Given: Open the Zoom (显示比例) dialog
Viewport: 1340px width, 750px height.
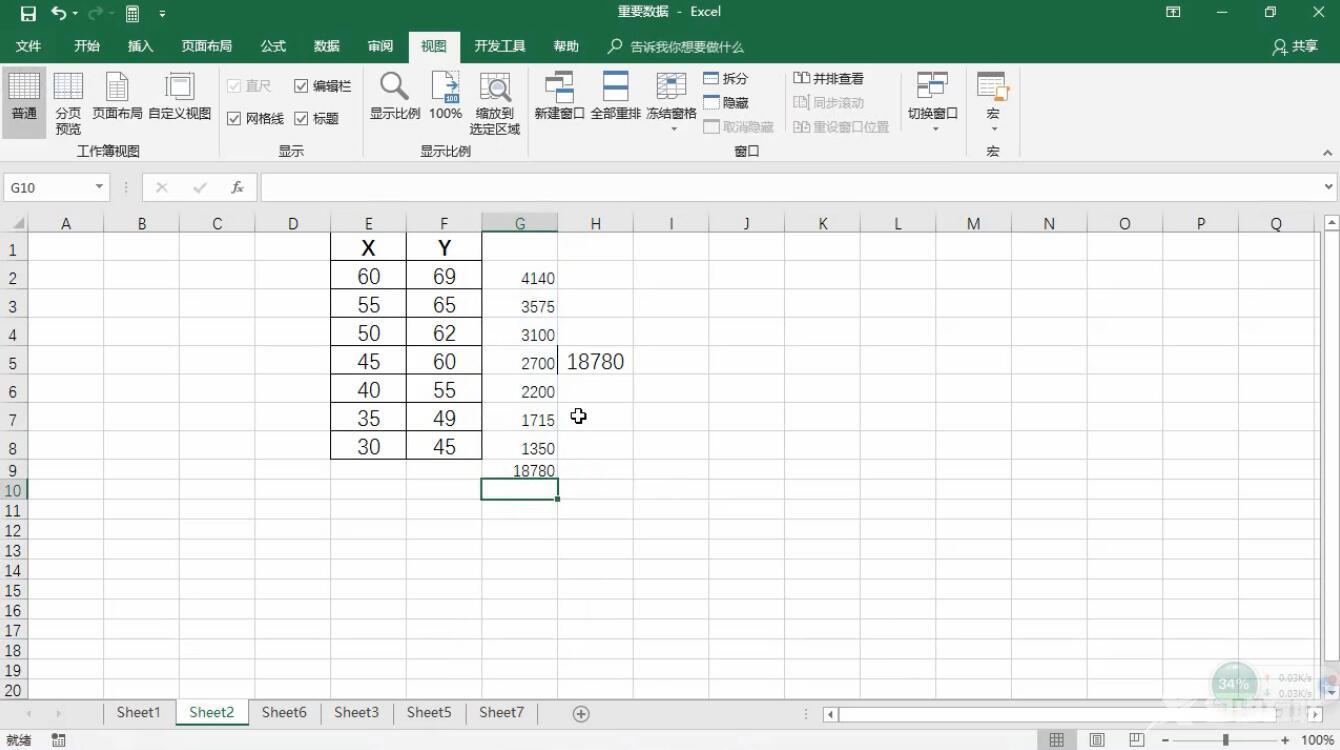Looking at the screenshot, I should [394, 97].
